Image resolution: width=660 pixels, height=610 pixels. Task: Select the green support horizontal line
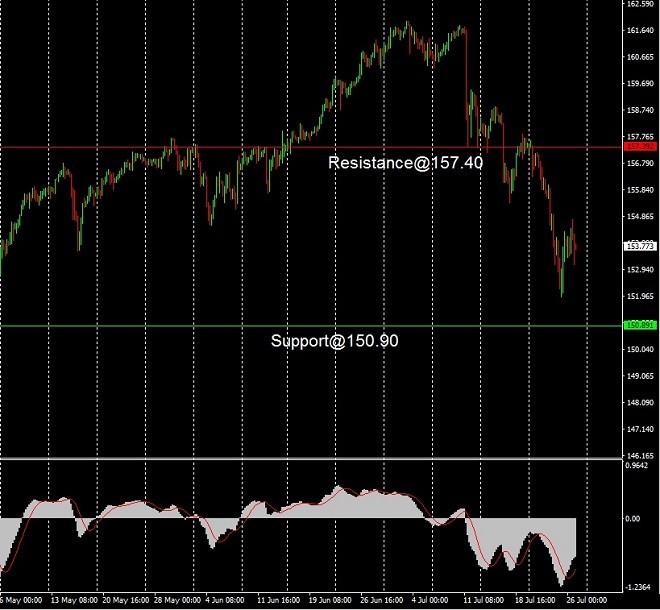tap(311, 326)
